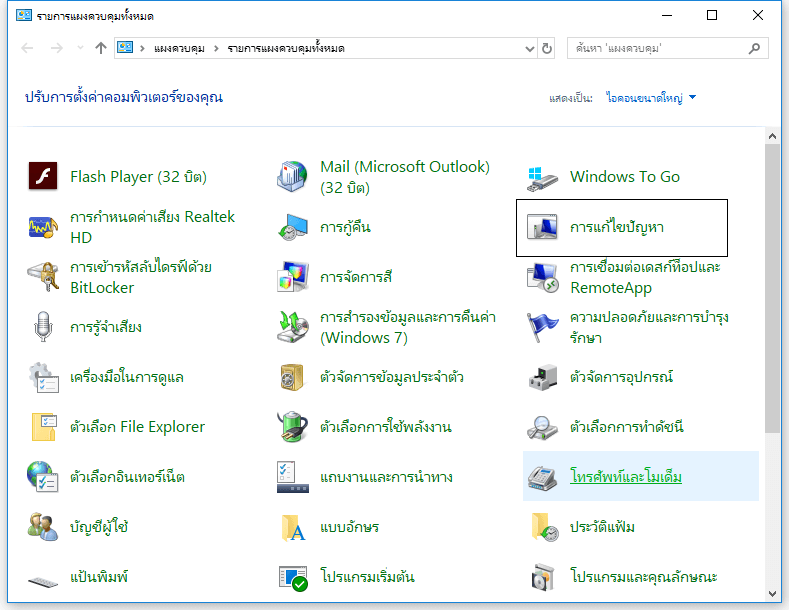This screenshot has height=610, width=789.
Task: Open the บัญชีผู้ใช้ text label
Action: click(99, 526)
